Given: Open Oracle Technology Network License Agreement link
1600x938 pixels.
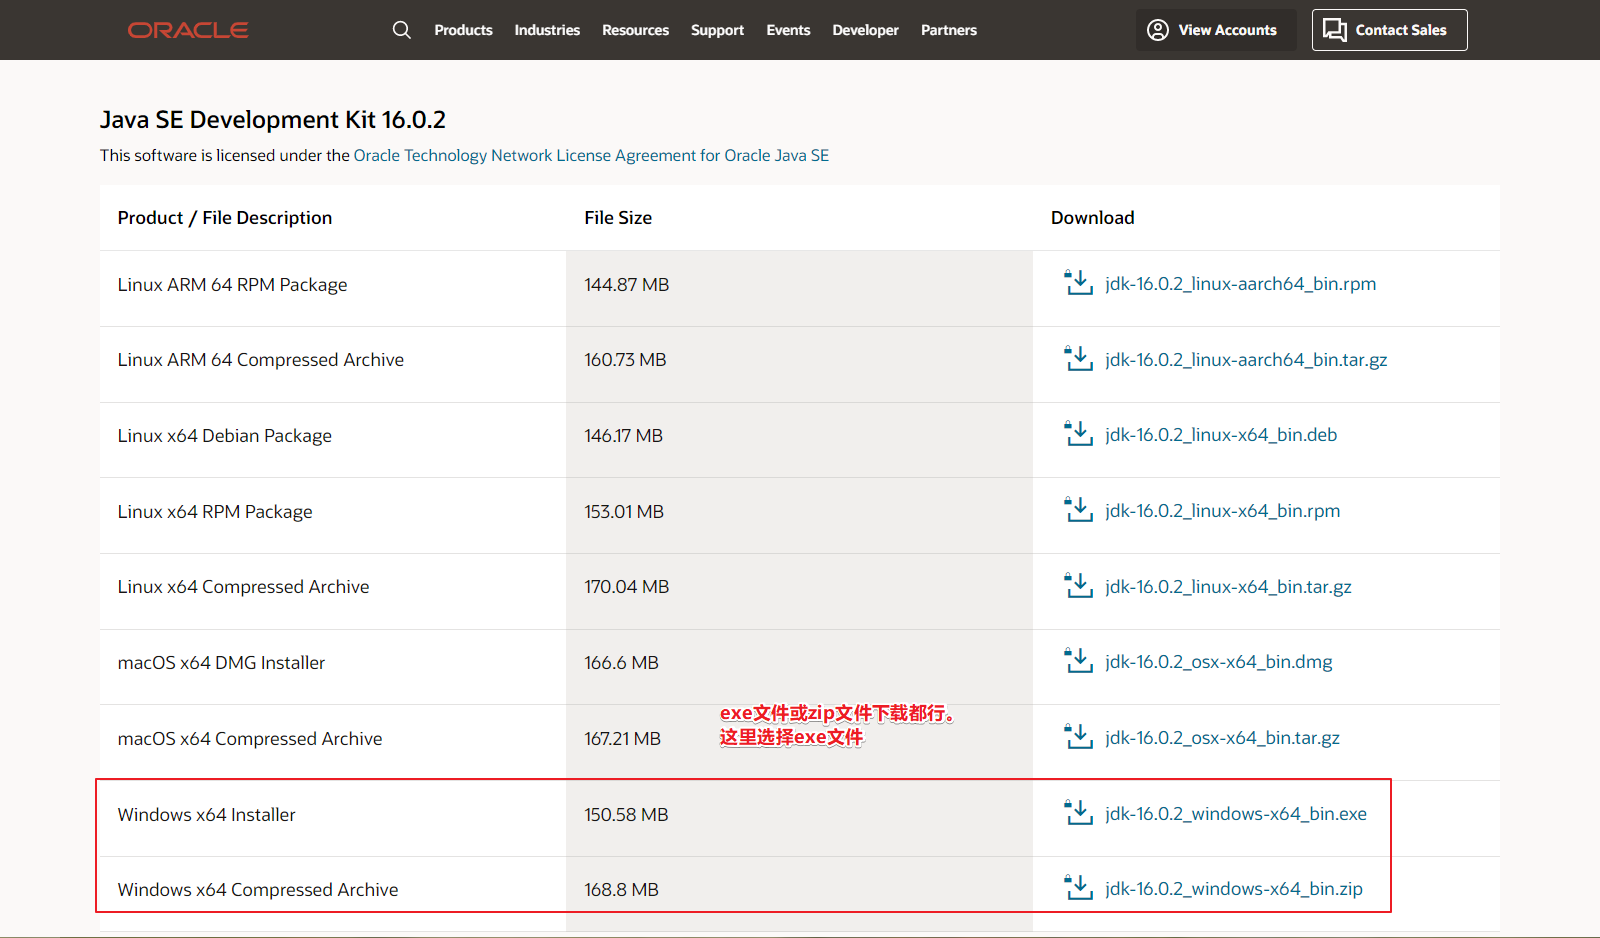Looking at the screenshot, I should tap(591, 155).
